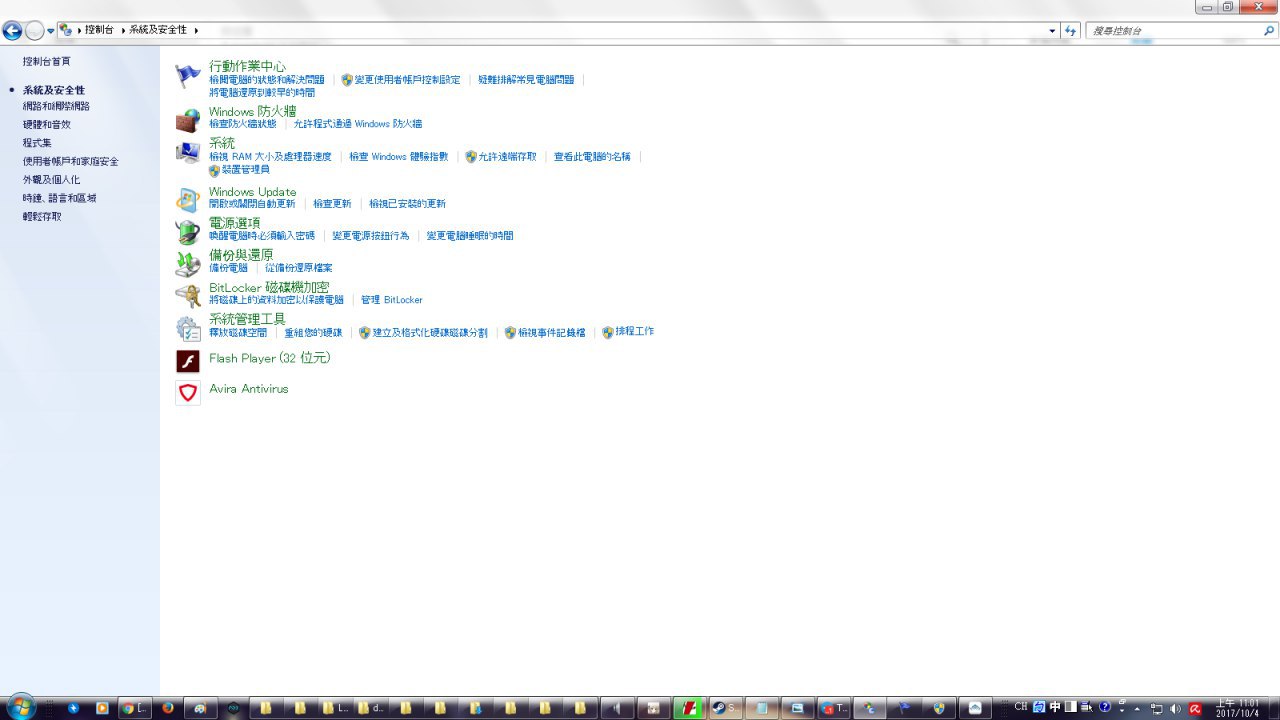Open the volume speaker tray icon

1175,708
